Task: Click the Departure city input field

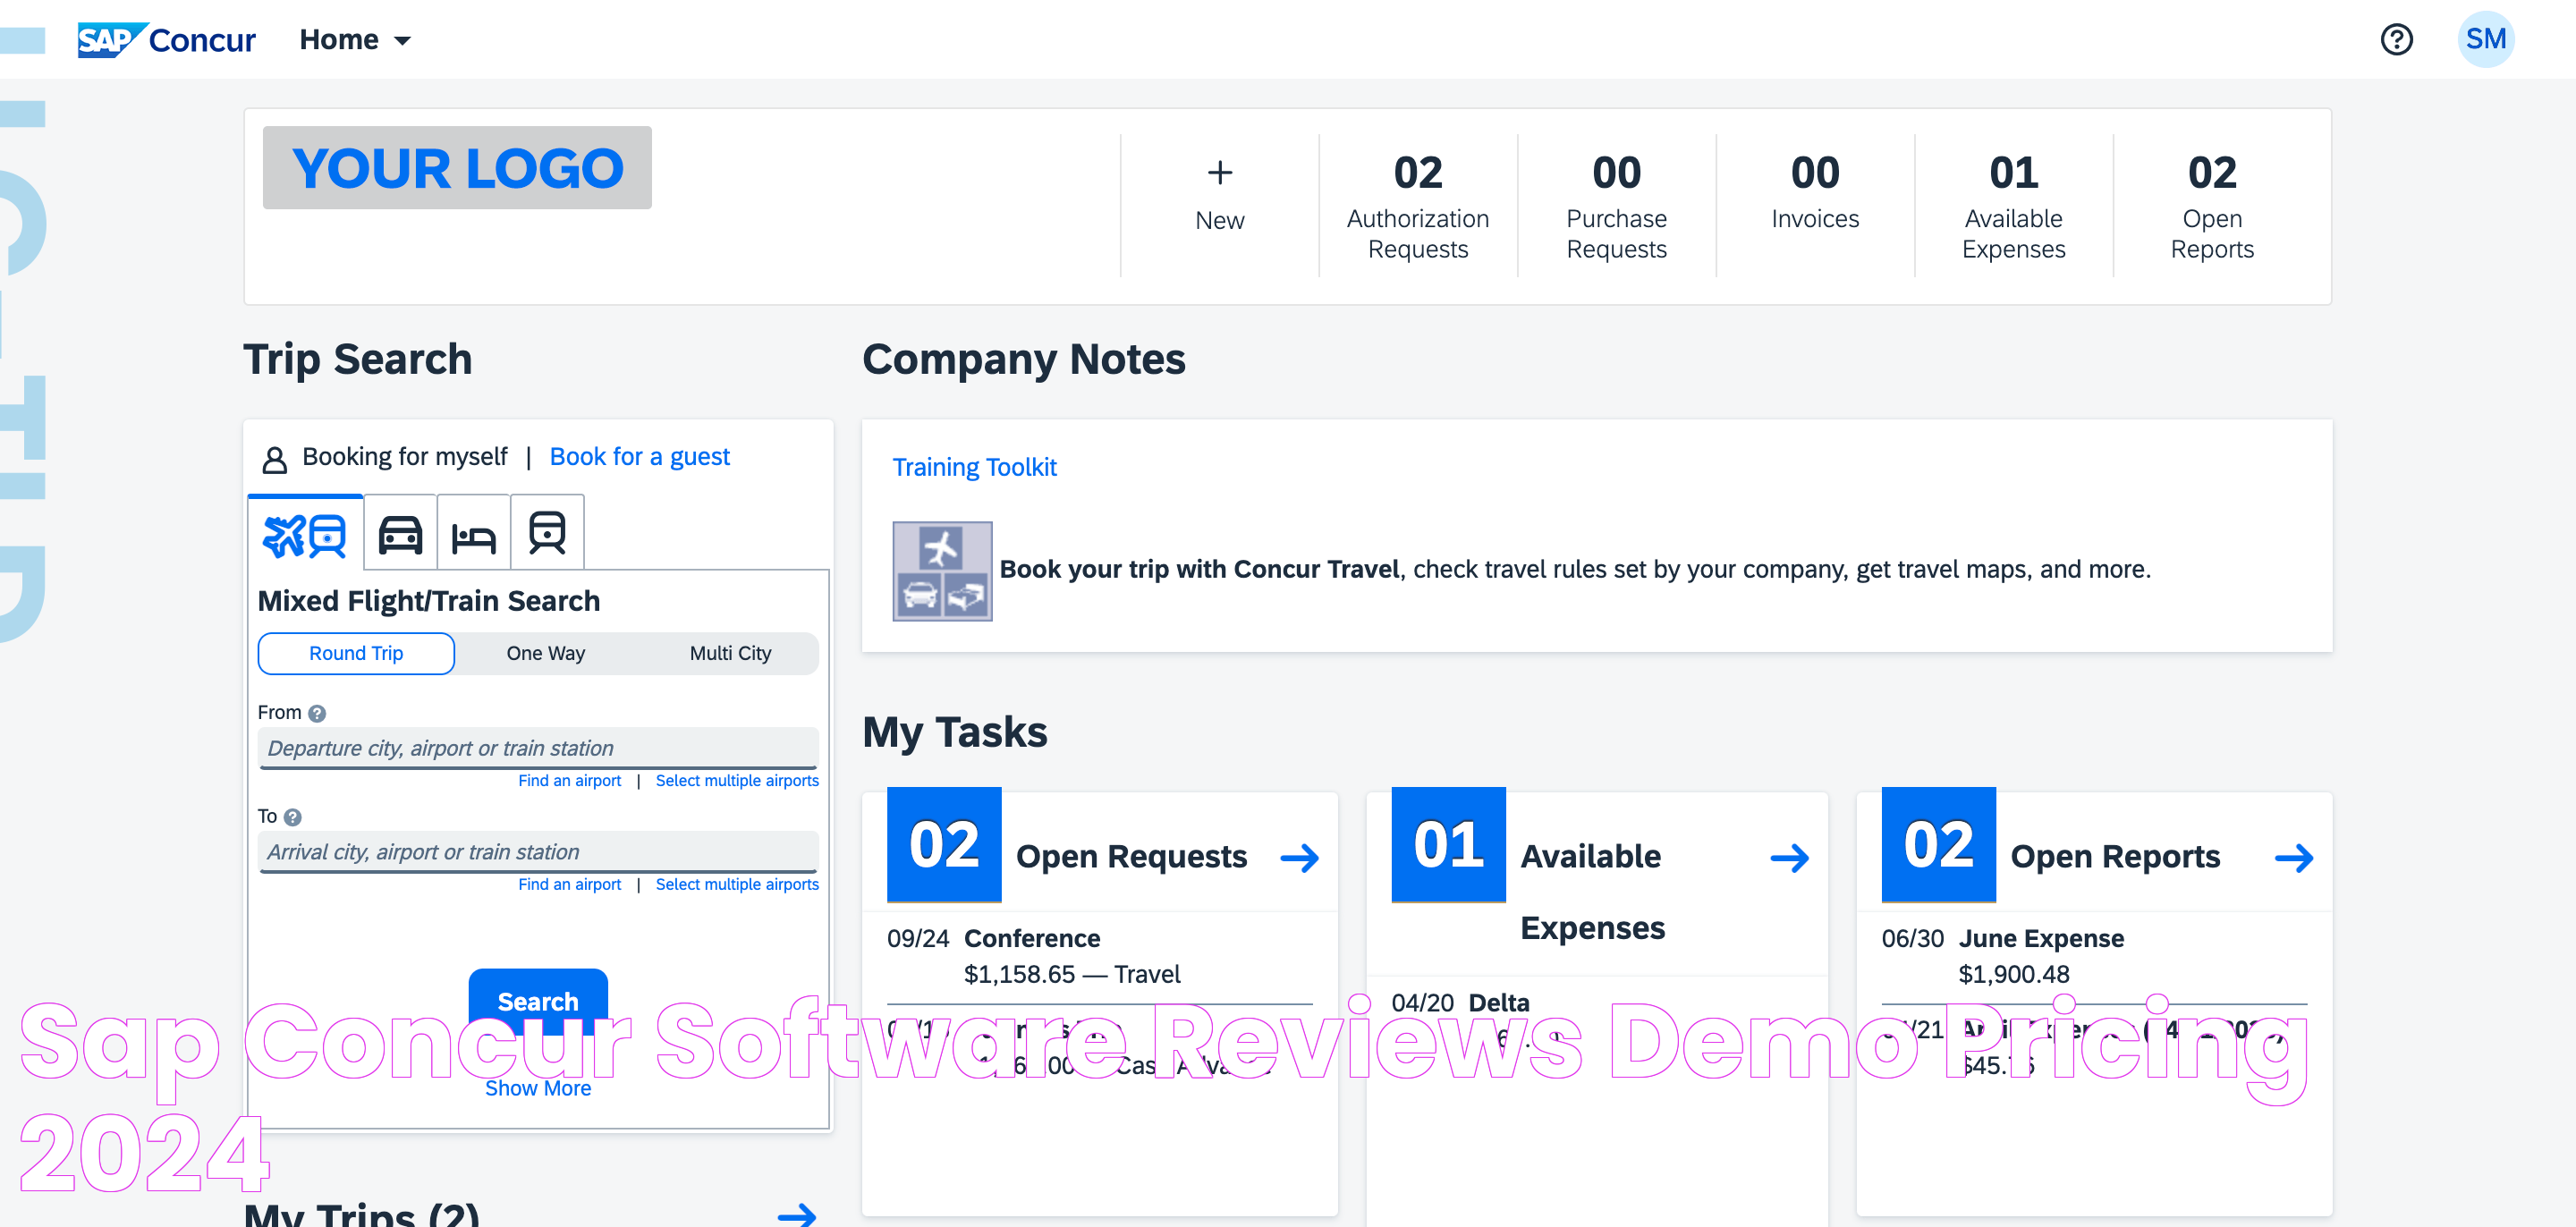Action: [x=538, y=748]
